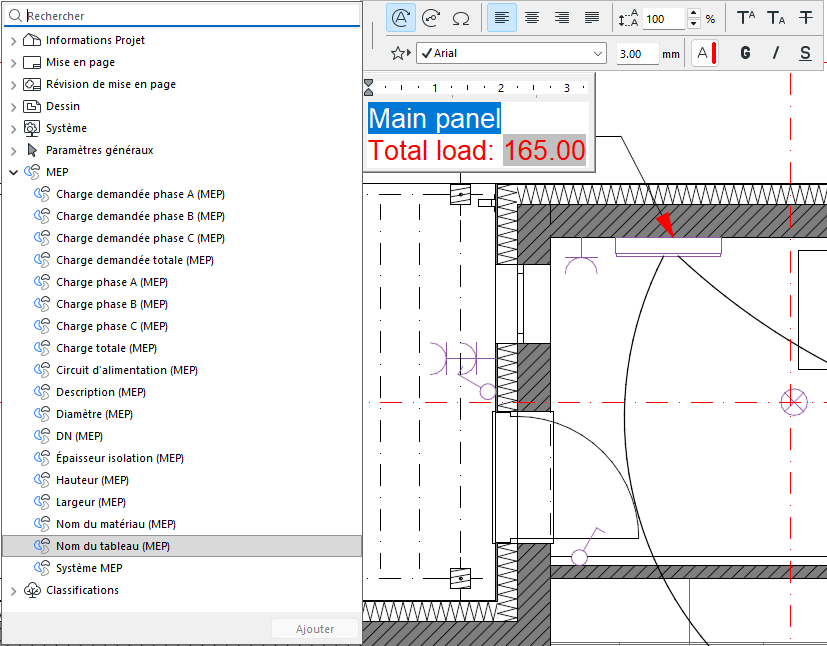Viewport: 827px width, 646px height.
Task: Click the insert symbol Omega icon
Action: click(461, 18)
